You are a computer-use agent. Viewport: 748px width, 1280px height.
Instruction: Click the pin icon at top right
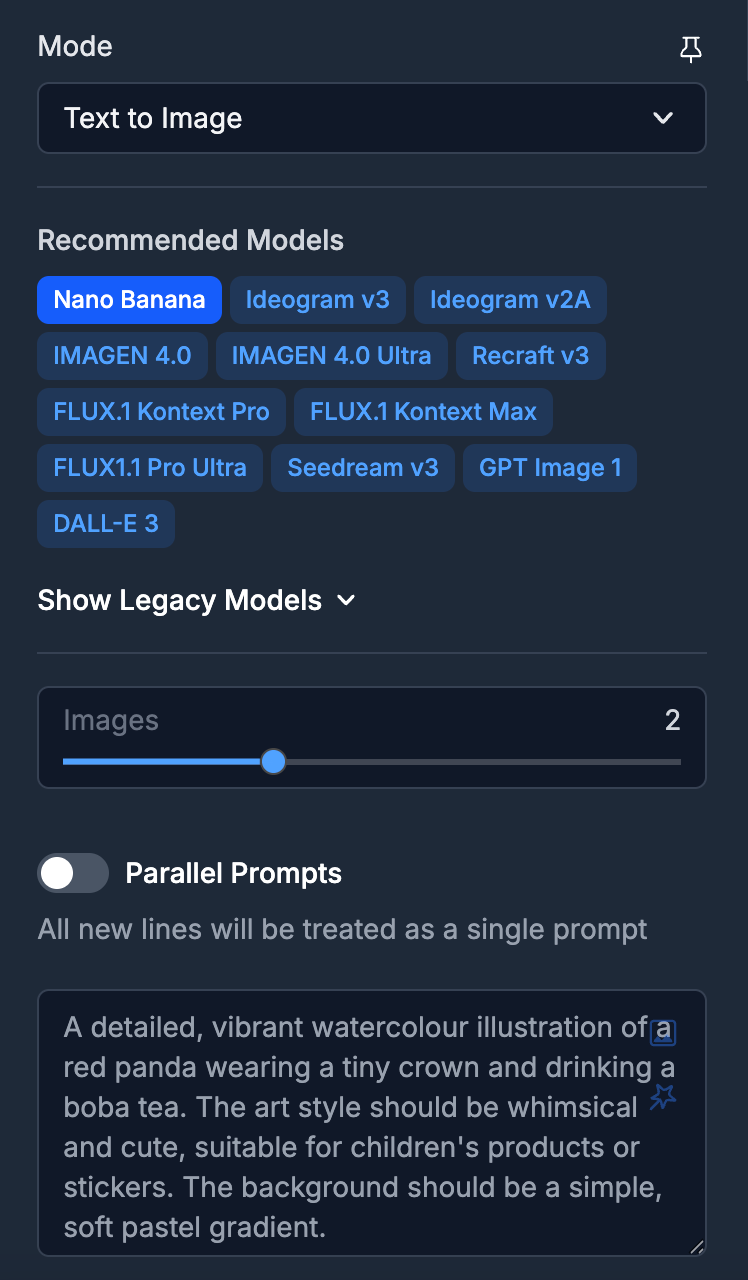[x=691, y=48]
